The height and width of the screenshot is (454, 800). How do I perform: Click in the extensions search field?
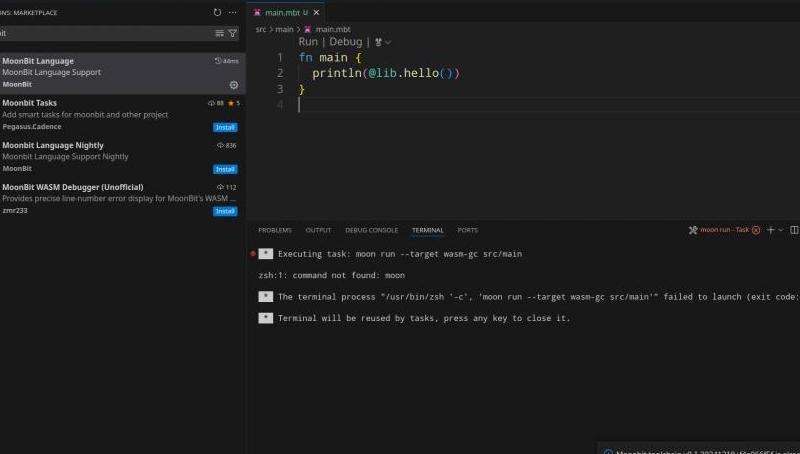click(x=100, y=33)
